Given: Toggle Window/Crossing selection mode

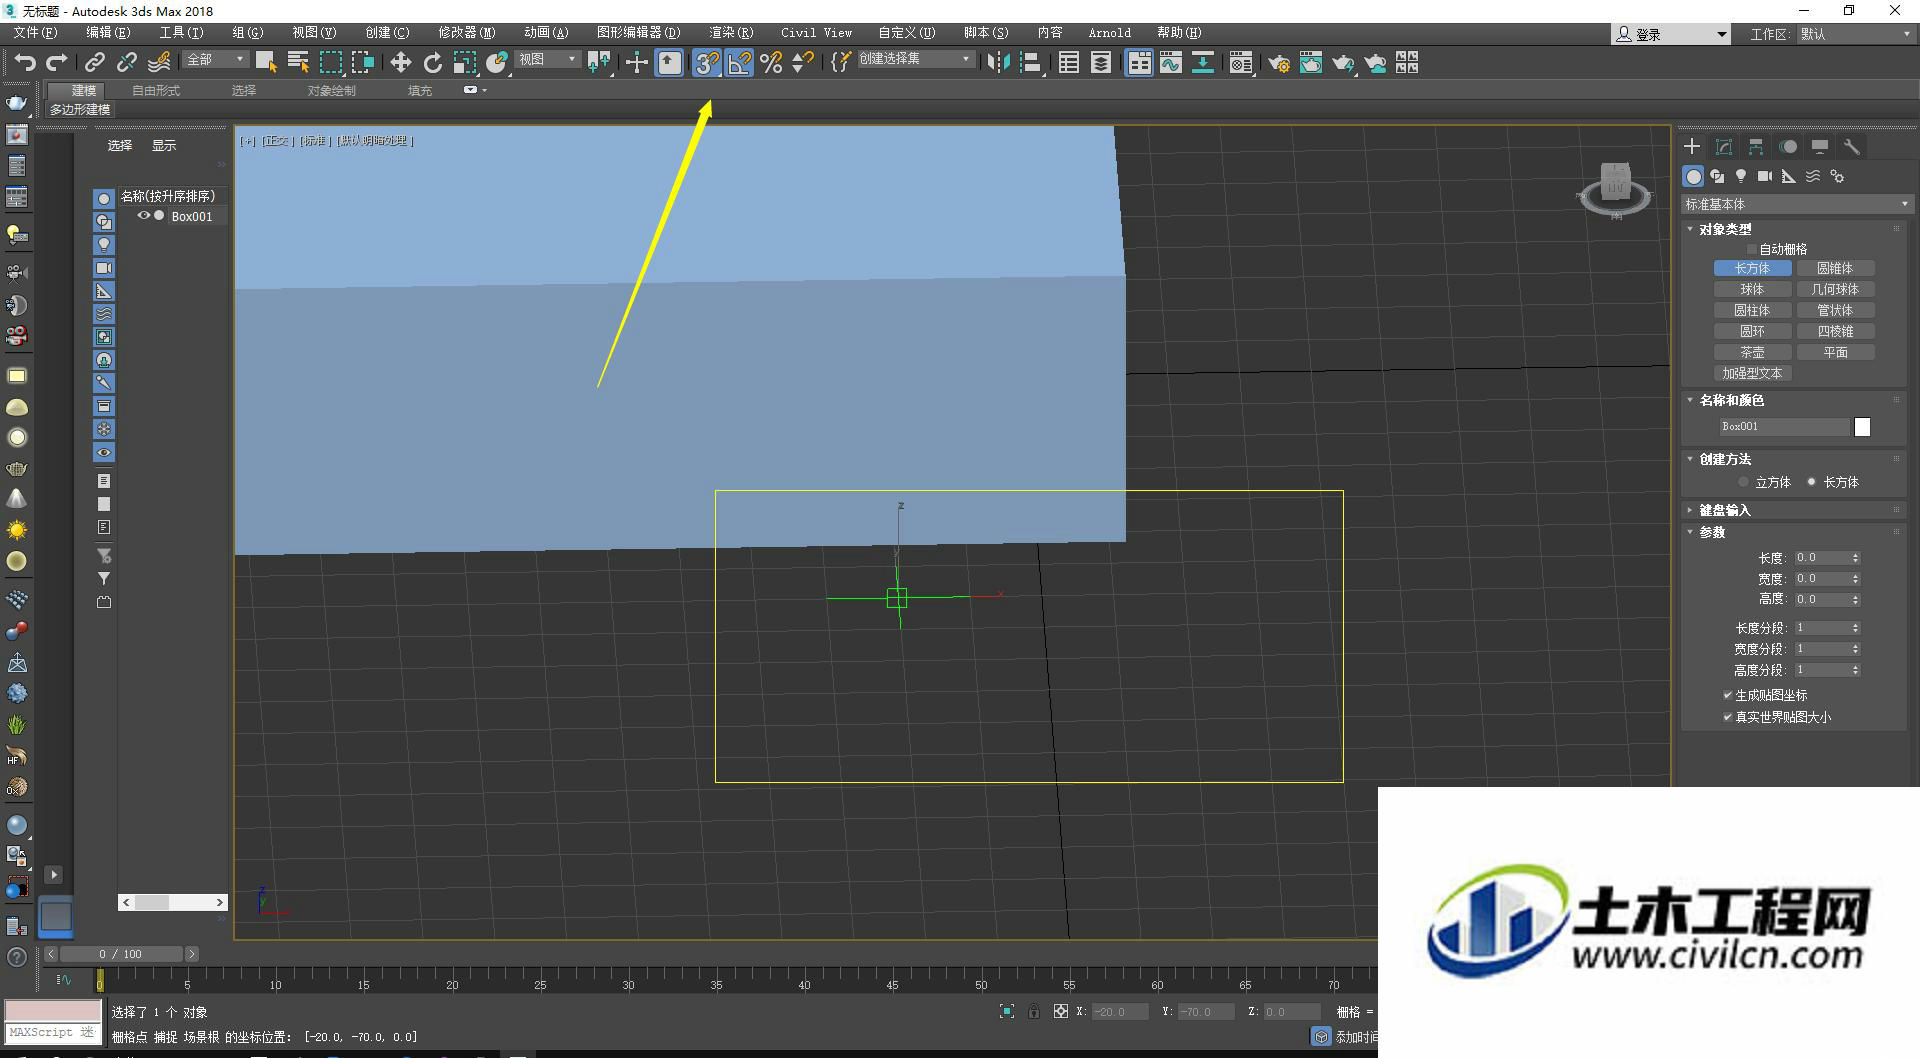Looking at the screenshot, I should (x=362, y=63).
